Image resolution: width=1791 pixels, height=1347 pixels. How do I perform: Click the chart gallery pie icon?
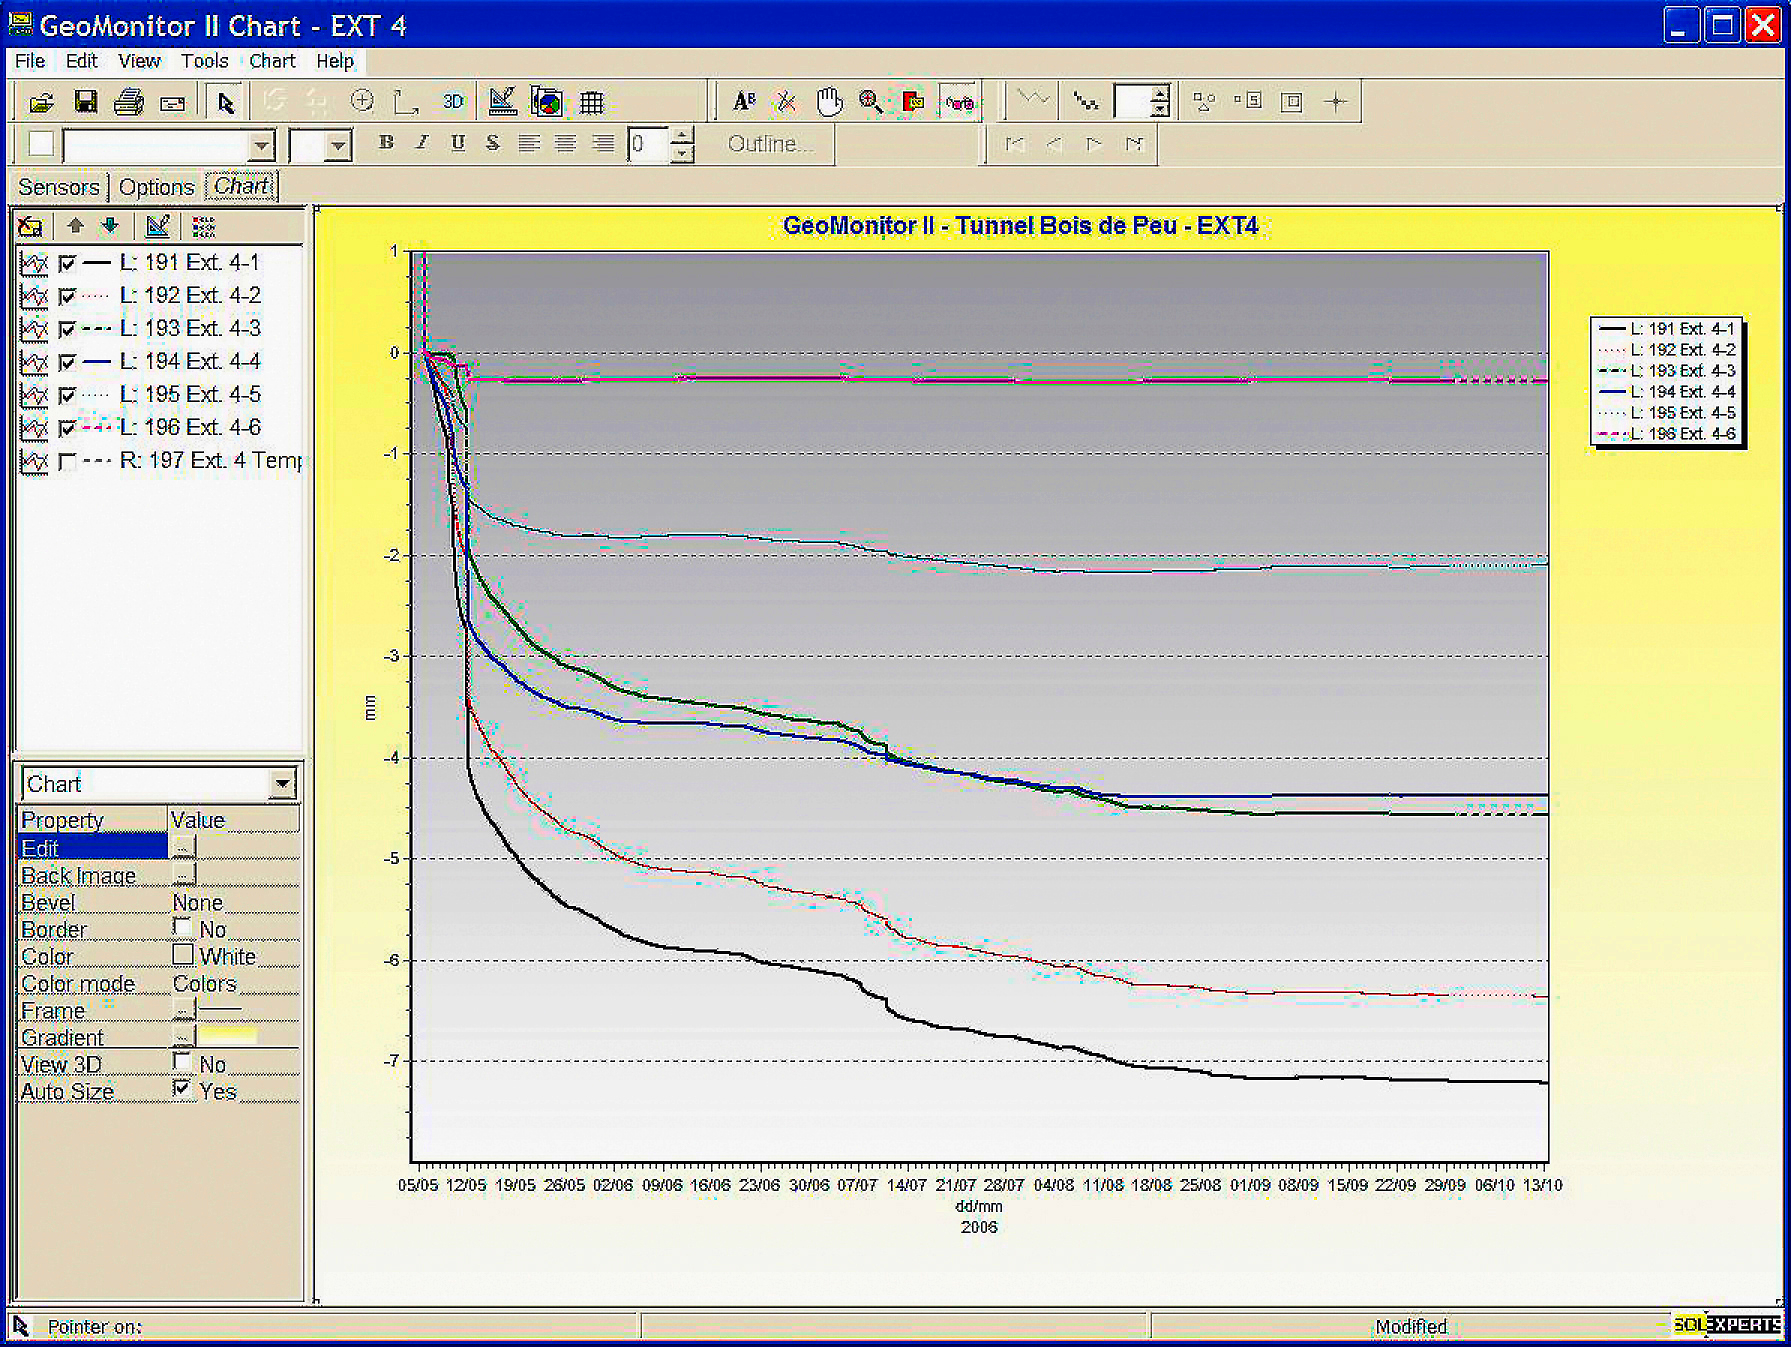click(547, 101)
